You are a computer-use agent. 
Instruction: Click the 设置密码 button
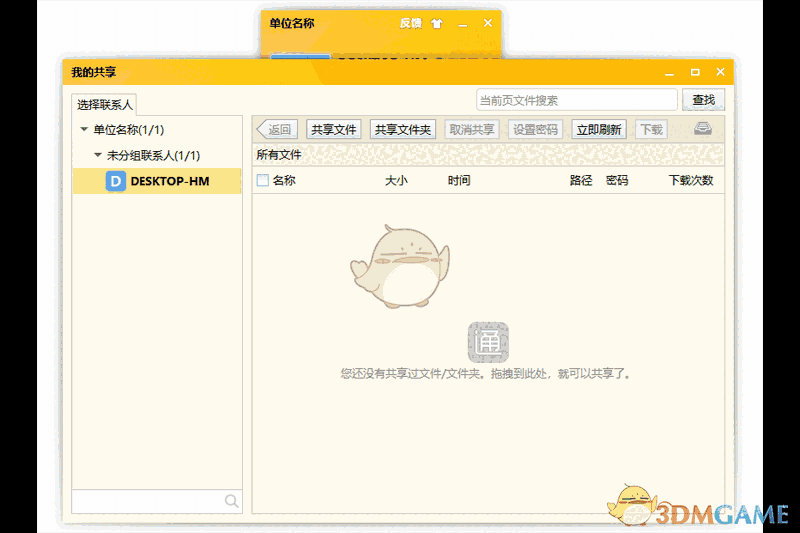[x=535, y=130]
